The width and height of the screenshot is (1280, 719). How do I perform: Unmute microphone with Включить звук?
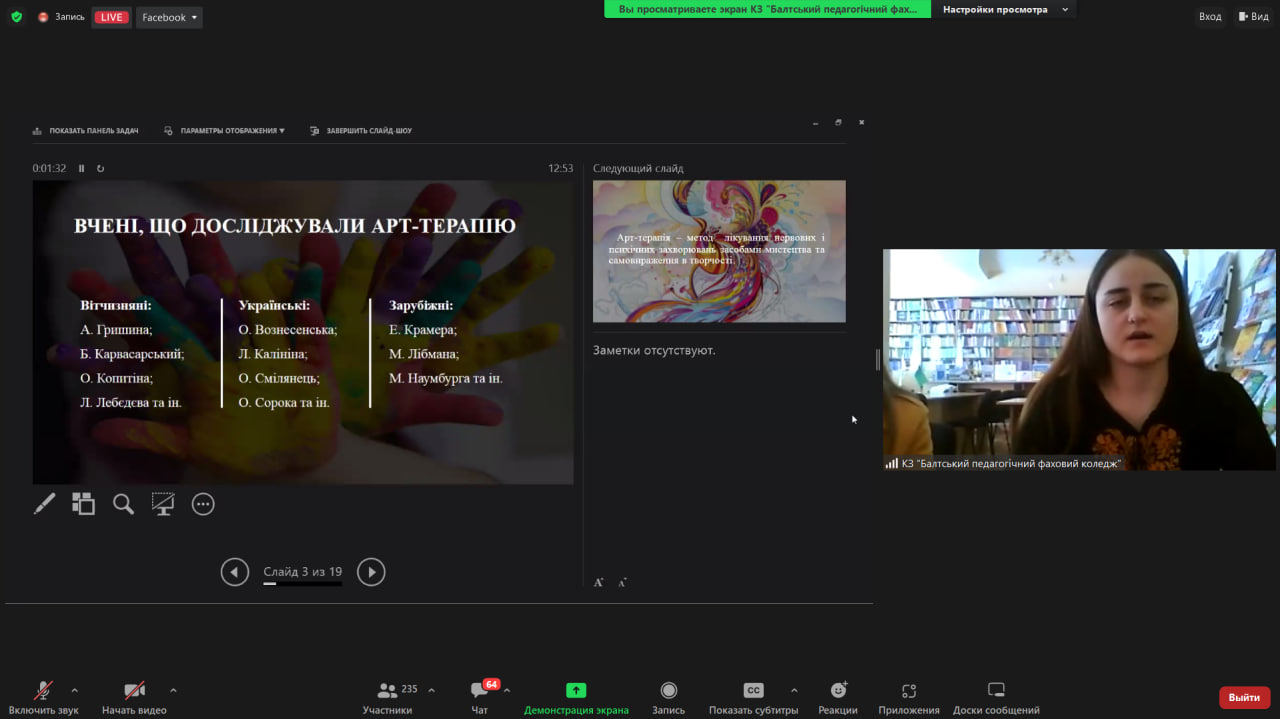(43, 697)
